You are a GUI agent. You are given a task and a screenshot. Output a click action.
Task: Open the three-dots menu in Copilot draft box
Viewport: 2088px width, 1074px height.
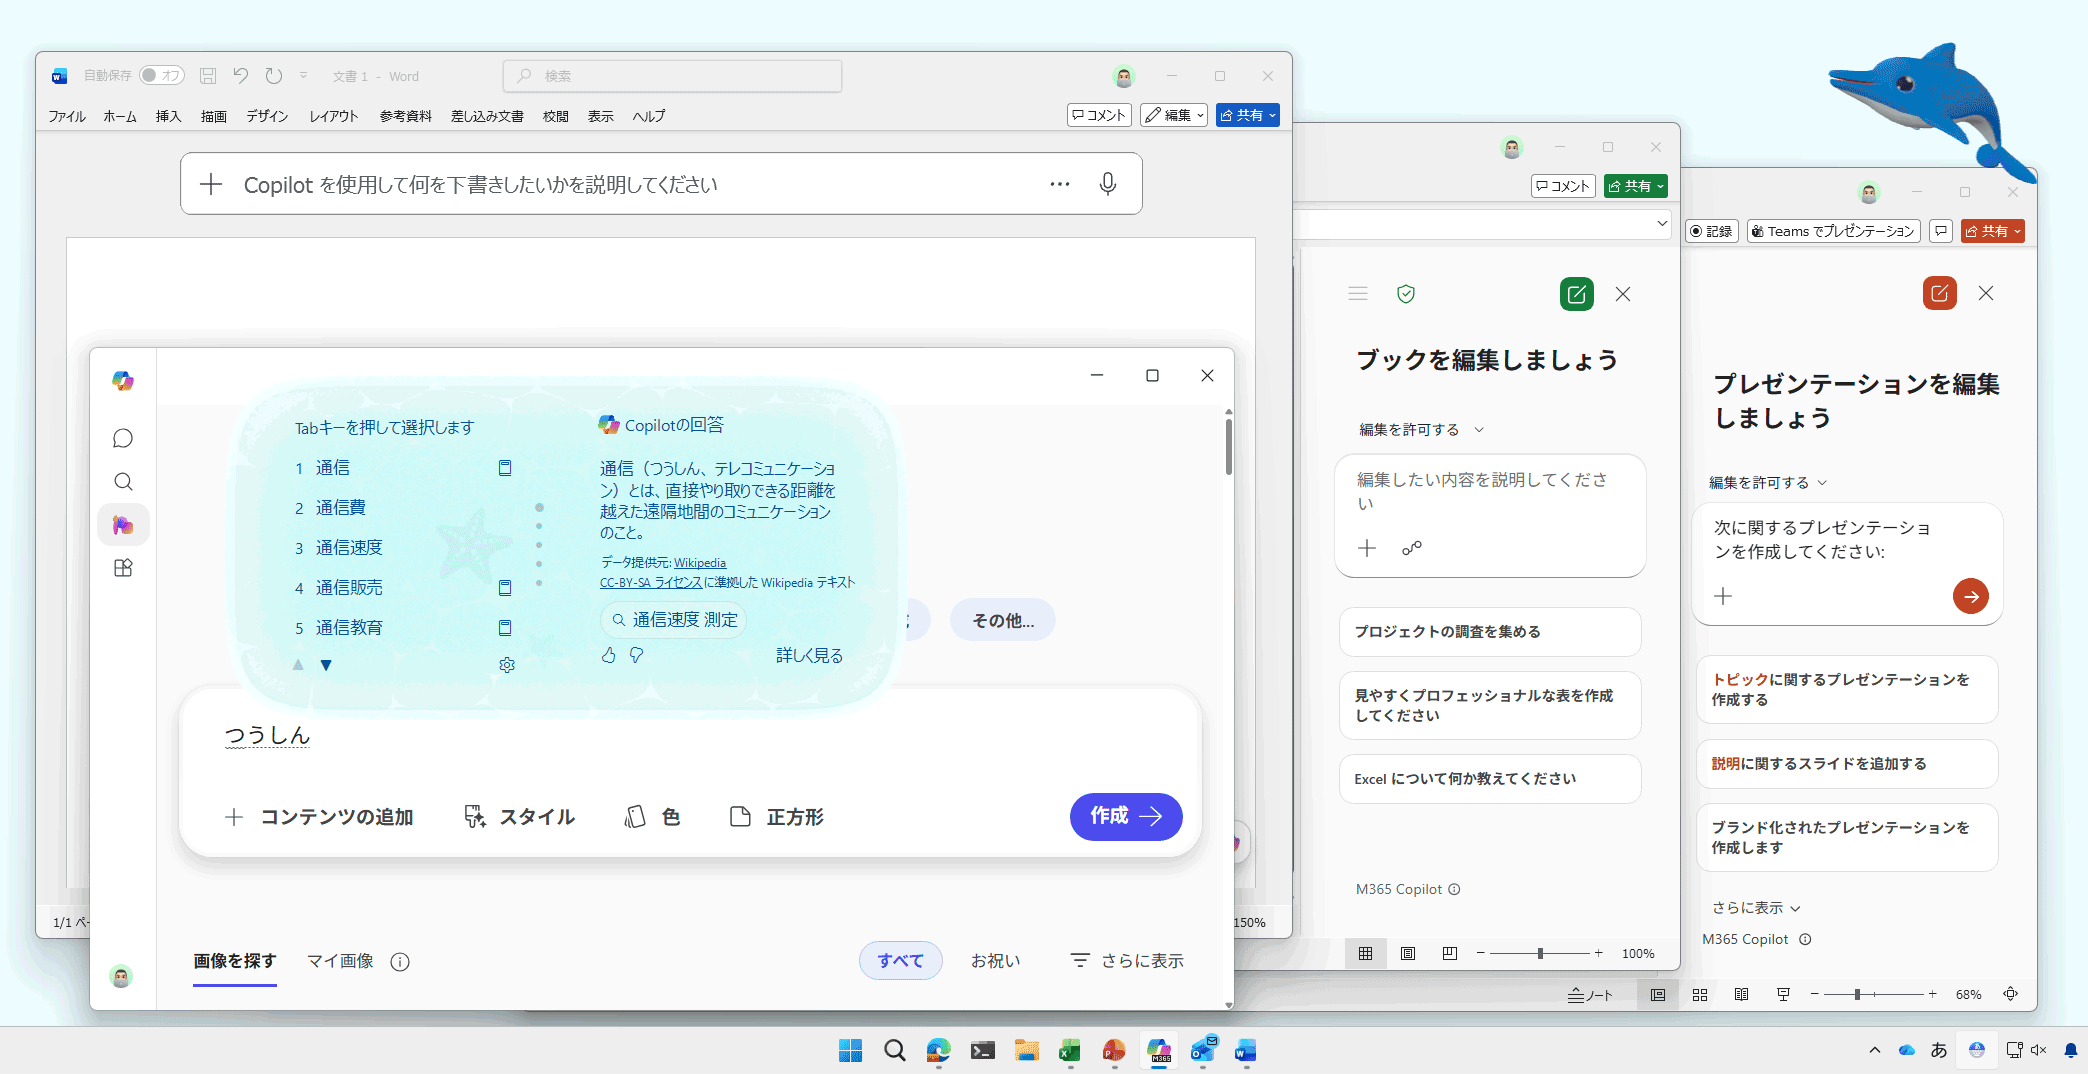point(1060,184)
